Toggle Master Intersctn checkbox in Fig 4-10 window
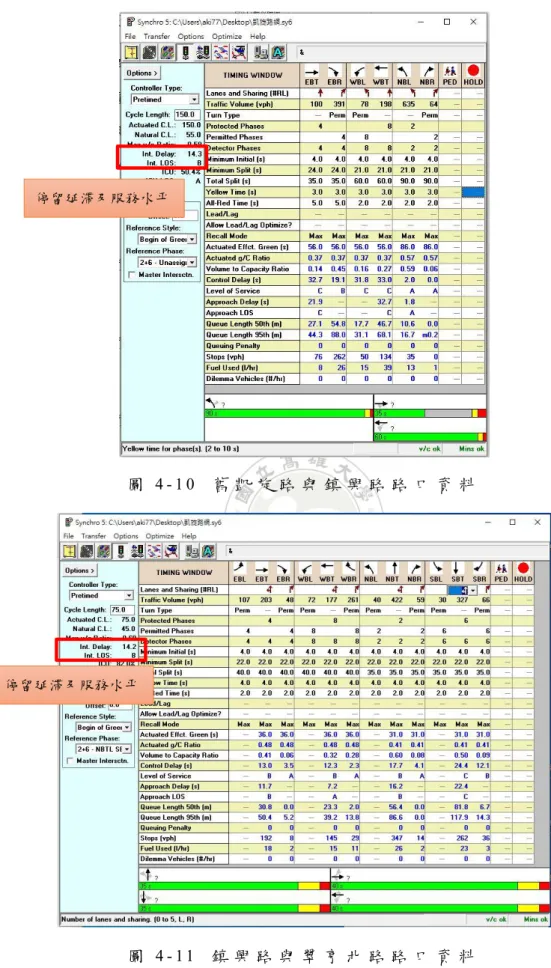This screenshot has width=551, height=968. click(133, 273)
